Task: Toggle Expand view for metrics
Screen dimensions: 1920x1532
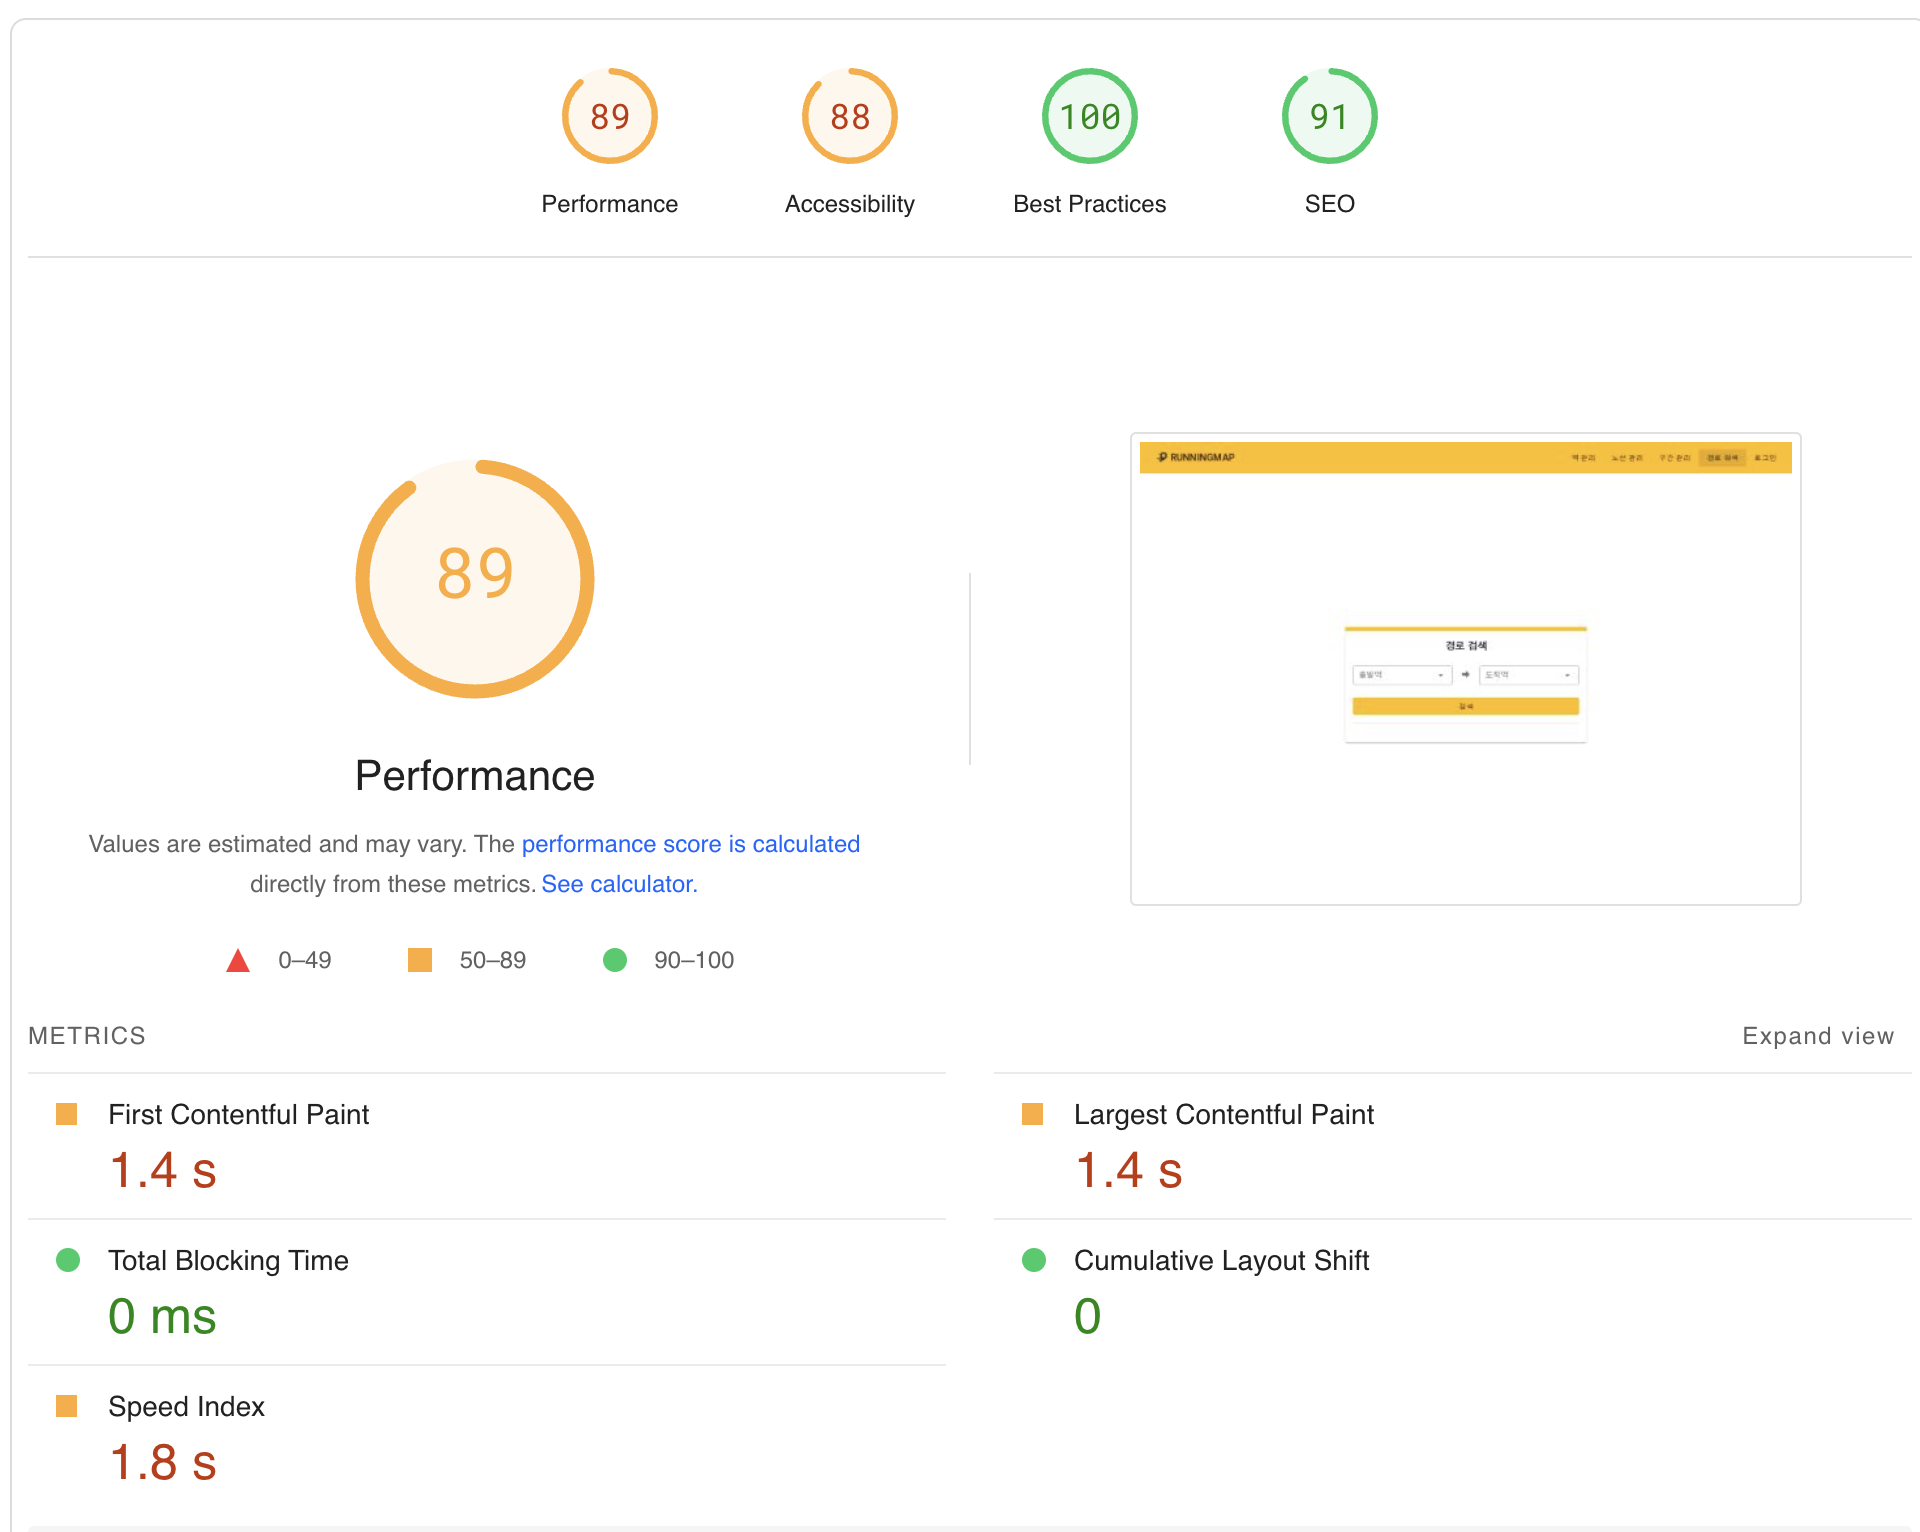Action: 1817,1036
